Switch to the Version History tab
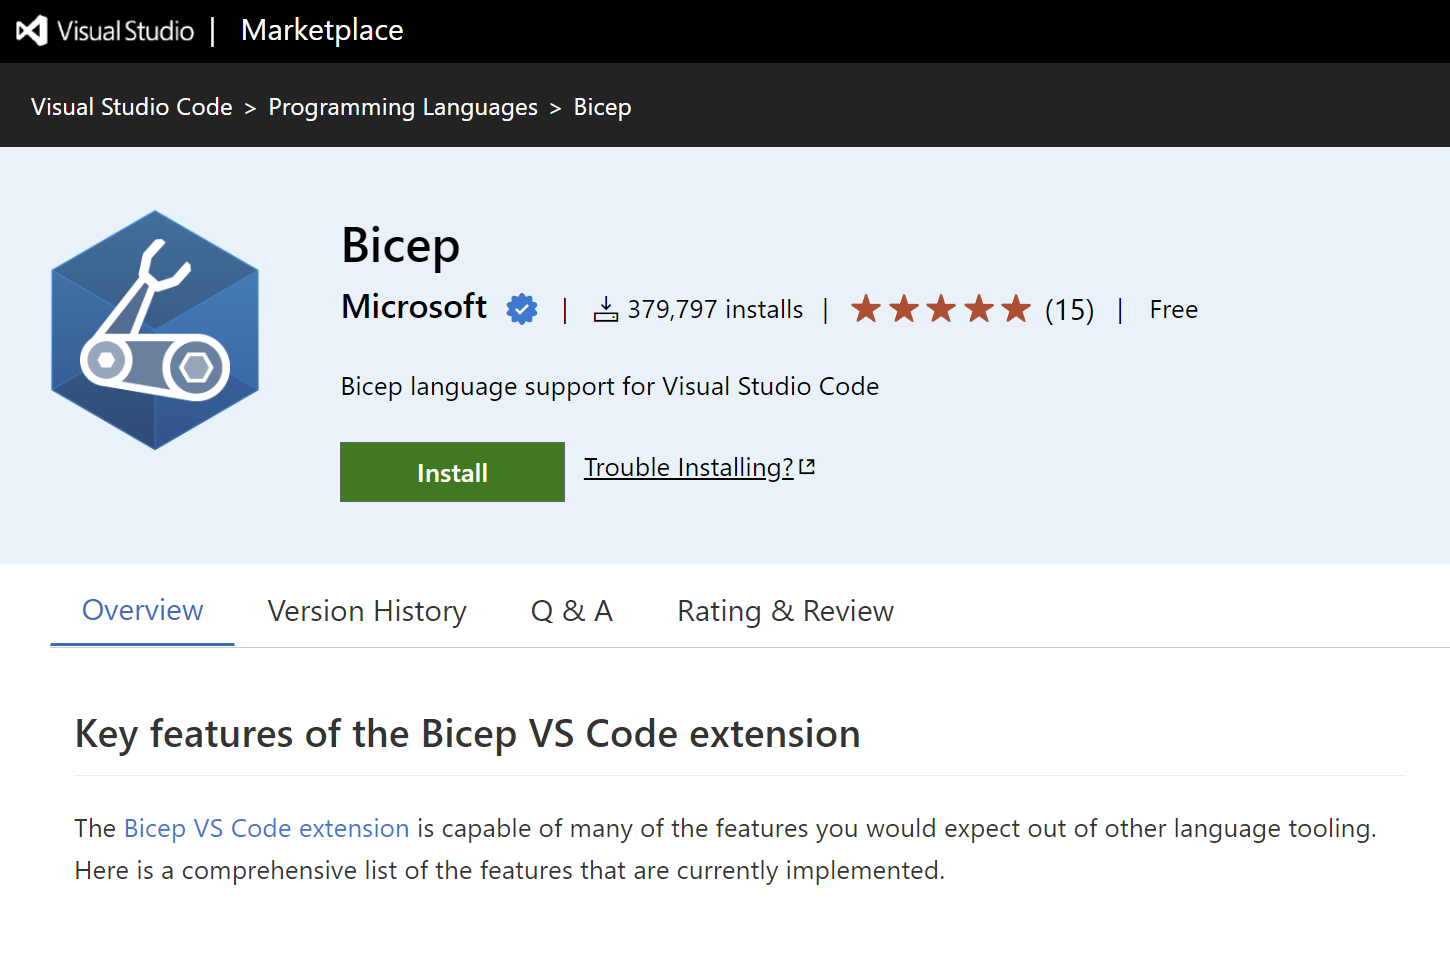The image size is (1450, 963). coord(366,610)
